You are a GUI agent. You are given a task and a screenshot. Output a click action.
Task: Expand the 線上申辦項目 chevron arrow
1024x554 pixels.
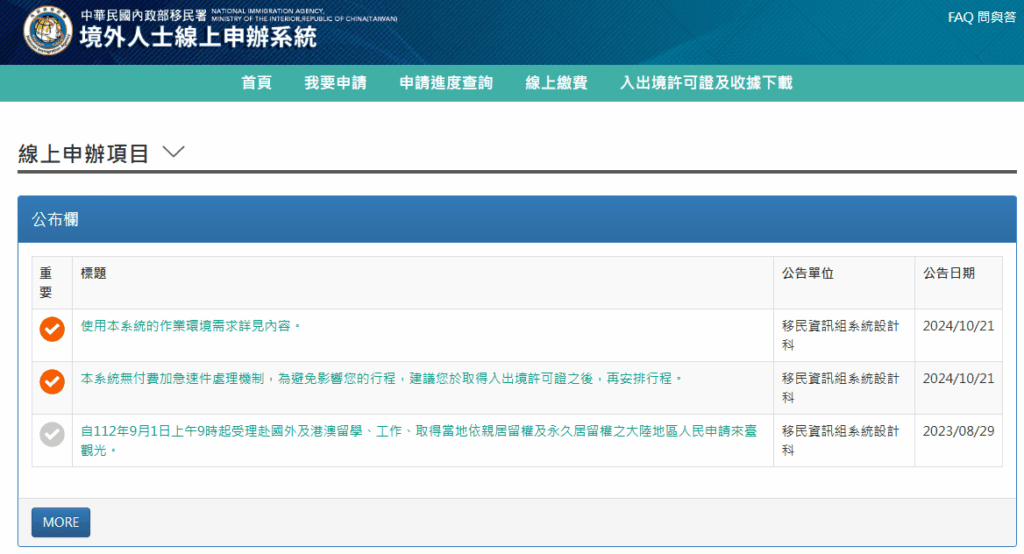coord(173,152)
